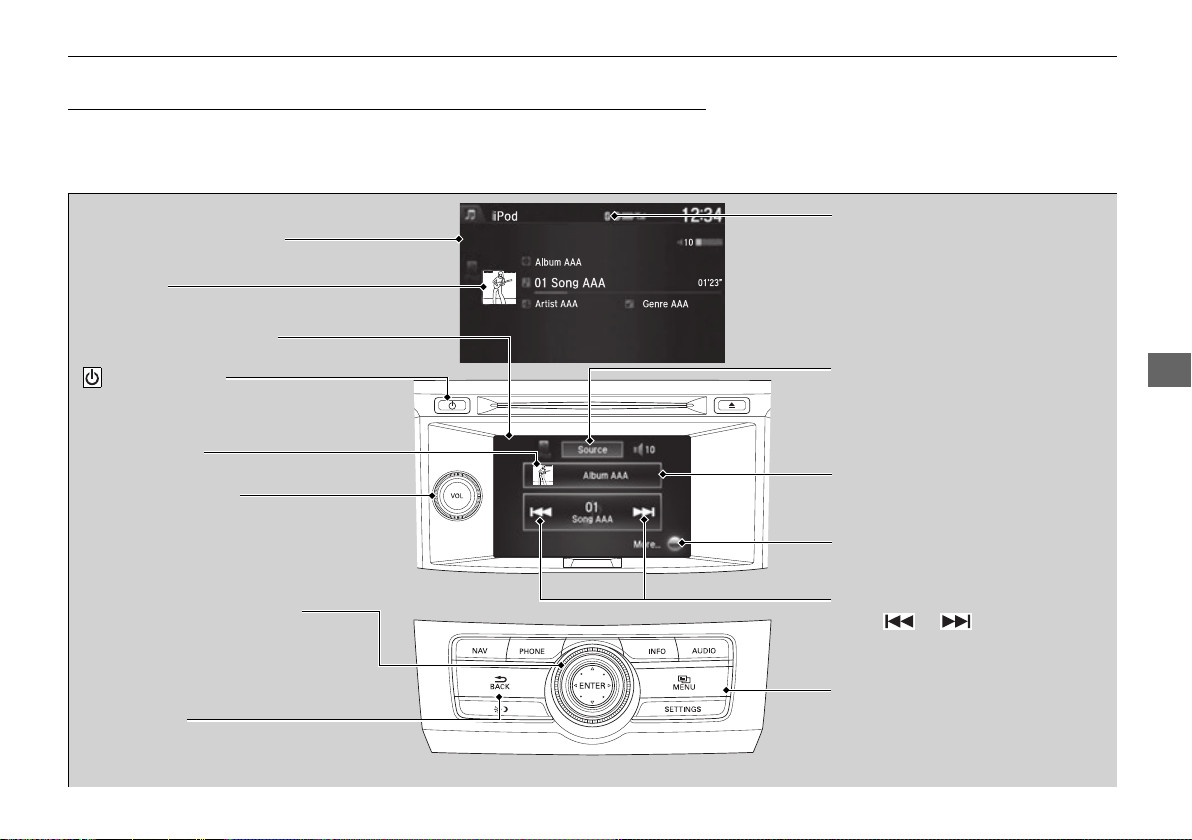This screenshot has width=1192, height=840.
Task: Hit the day/night display mode button
Action: [500, 710]
